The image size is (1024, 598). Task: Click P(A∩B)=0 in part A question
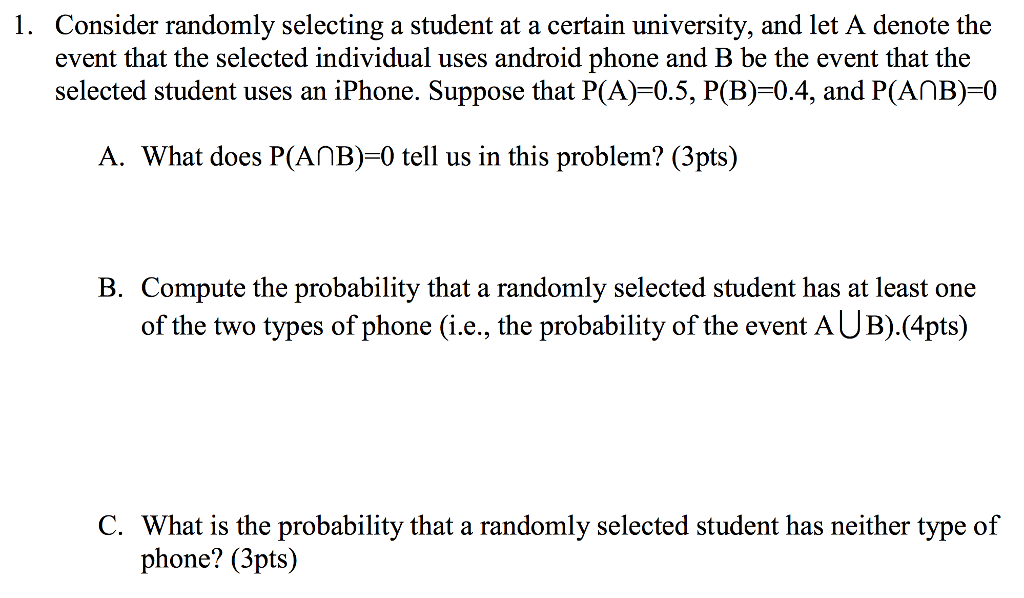[332, 157]
